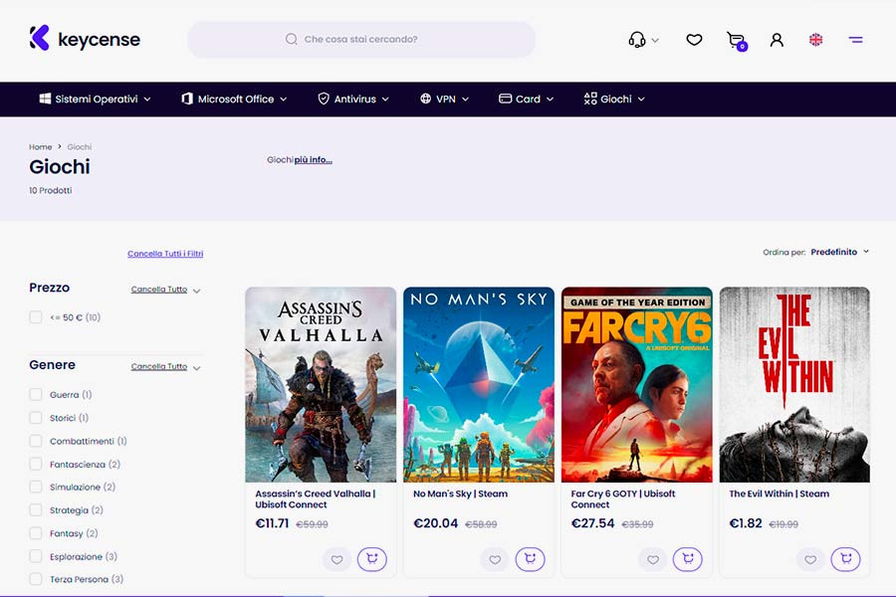Screen dimensions: 896x597
Task: Collapse the Genere filter section chevron
Action: (197, 368)
